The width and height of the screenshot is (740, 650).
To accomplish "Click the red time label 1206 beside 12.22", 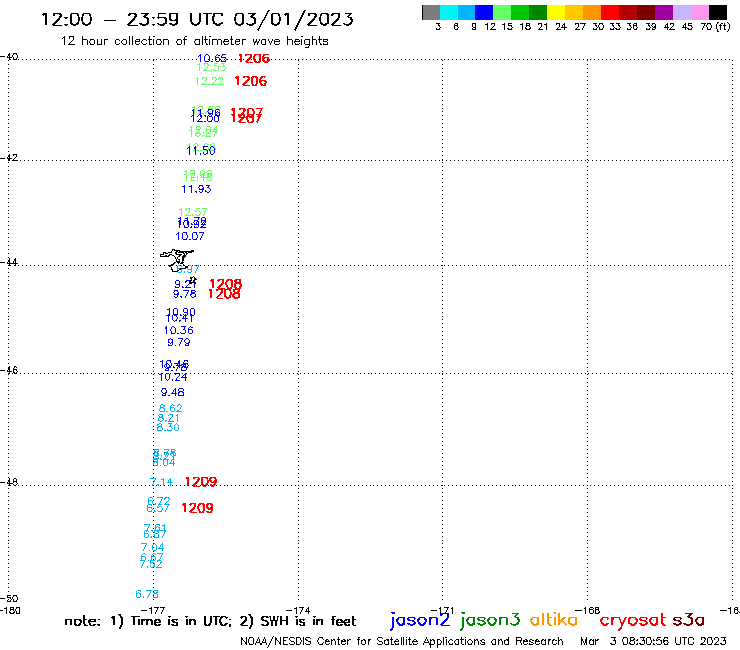I will coord(251,81).
